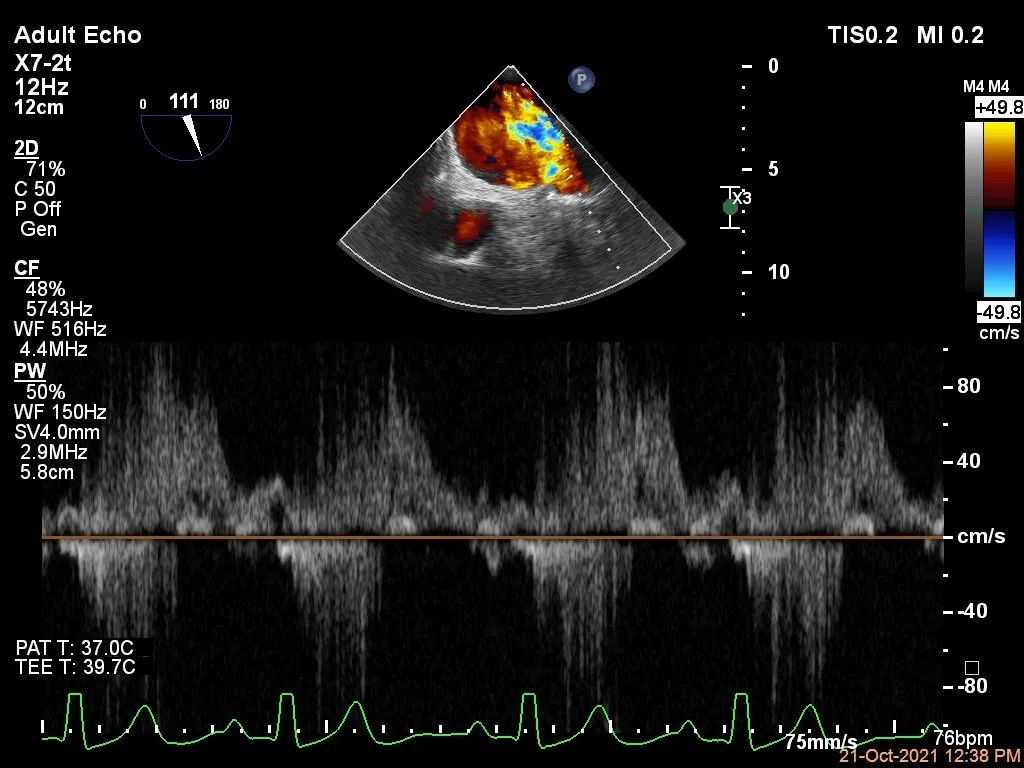The image size is (1024, 768).
Task: Select the CF color flow heading
Action: [x=26, y=268]
